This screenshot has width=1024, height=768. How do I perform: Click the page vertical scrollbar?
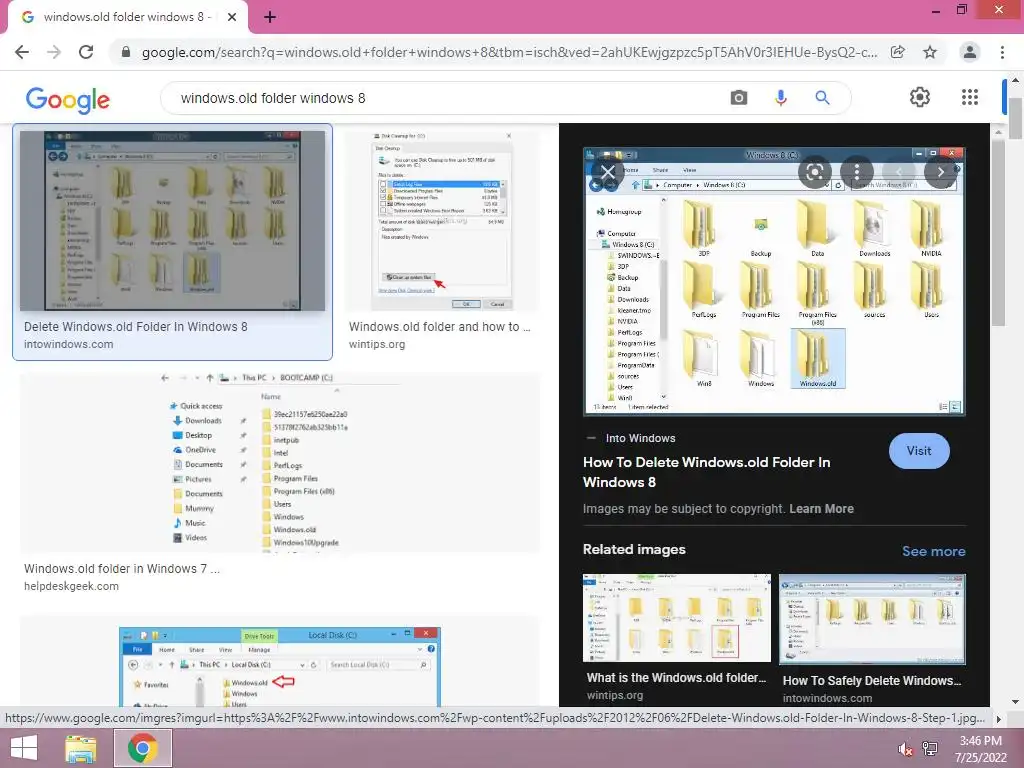(x=1016, y=118)
